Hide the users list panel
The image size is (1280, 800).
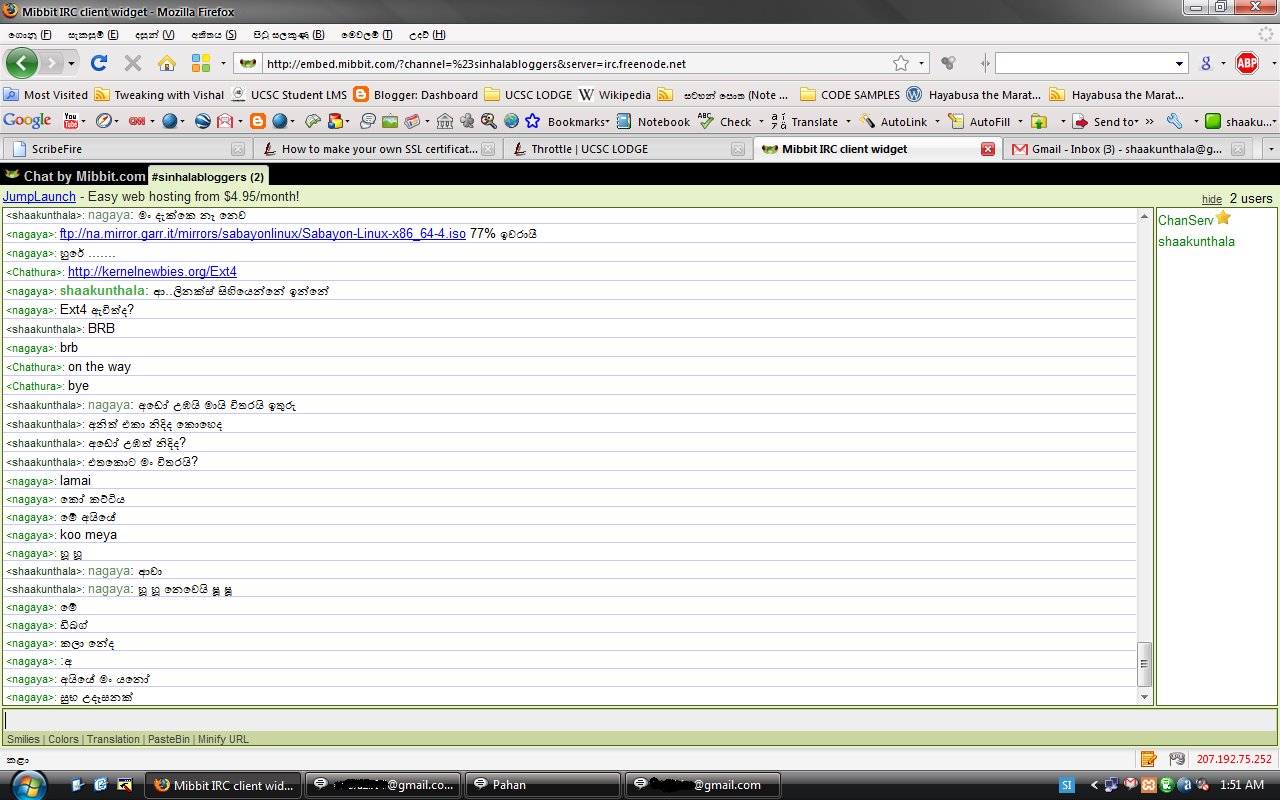click(x=1212, y=199)
